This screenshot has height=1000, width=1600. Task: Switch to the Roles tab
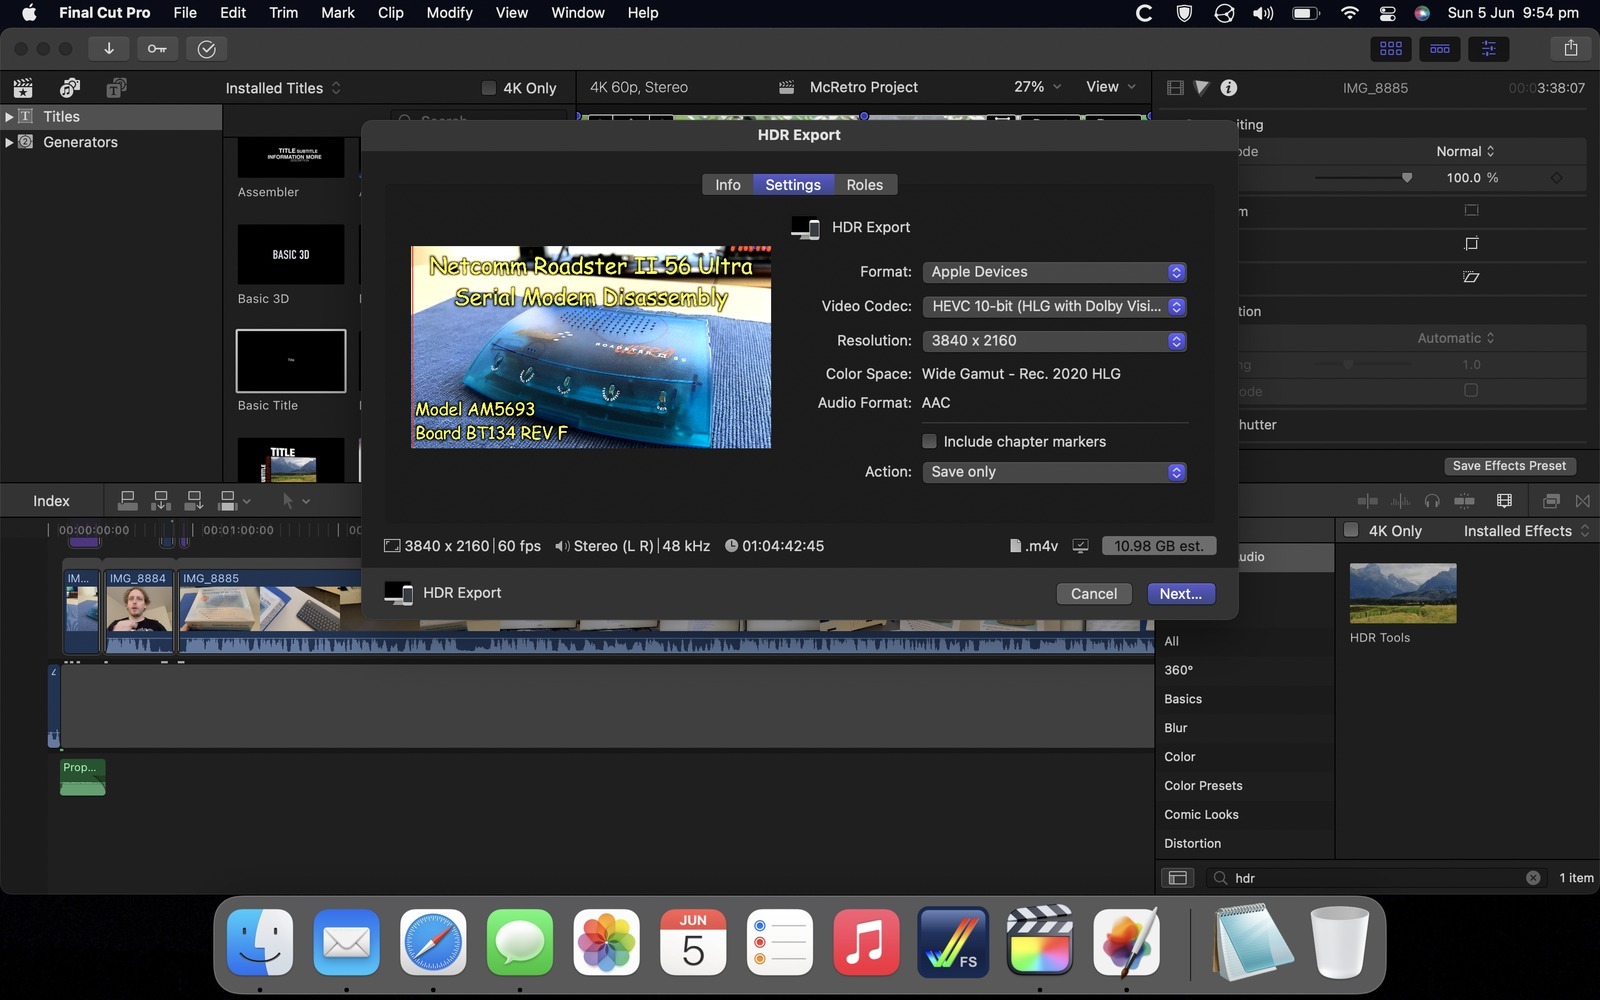[865, 185]
